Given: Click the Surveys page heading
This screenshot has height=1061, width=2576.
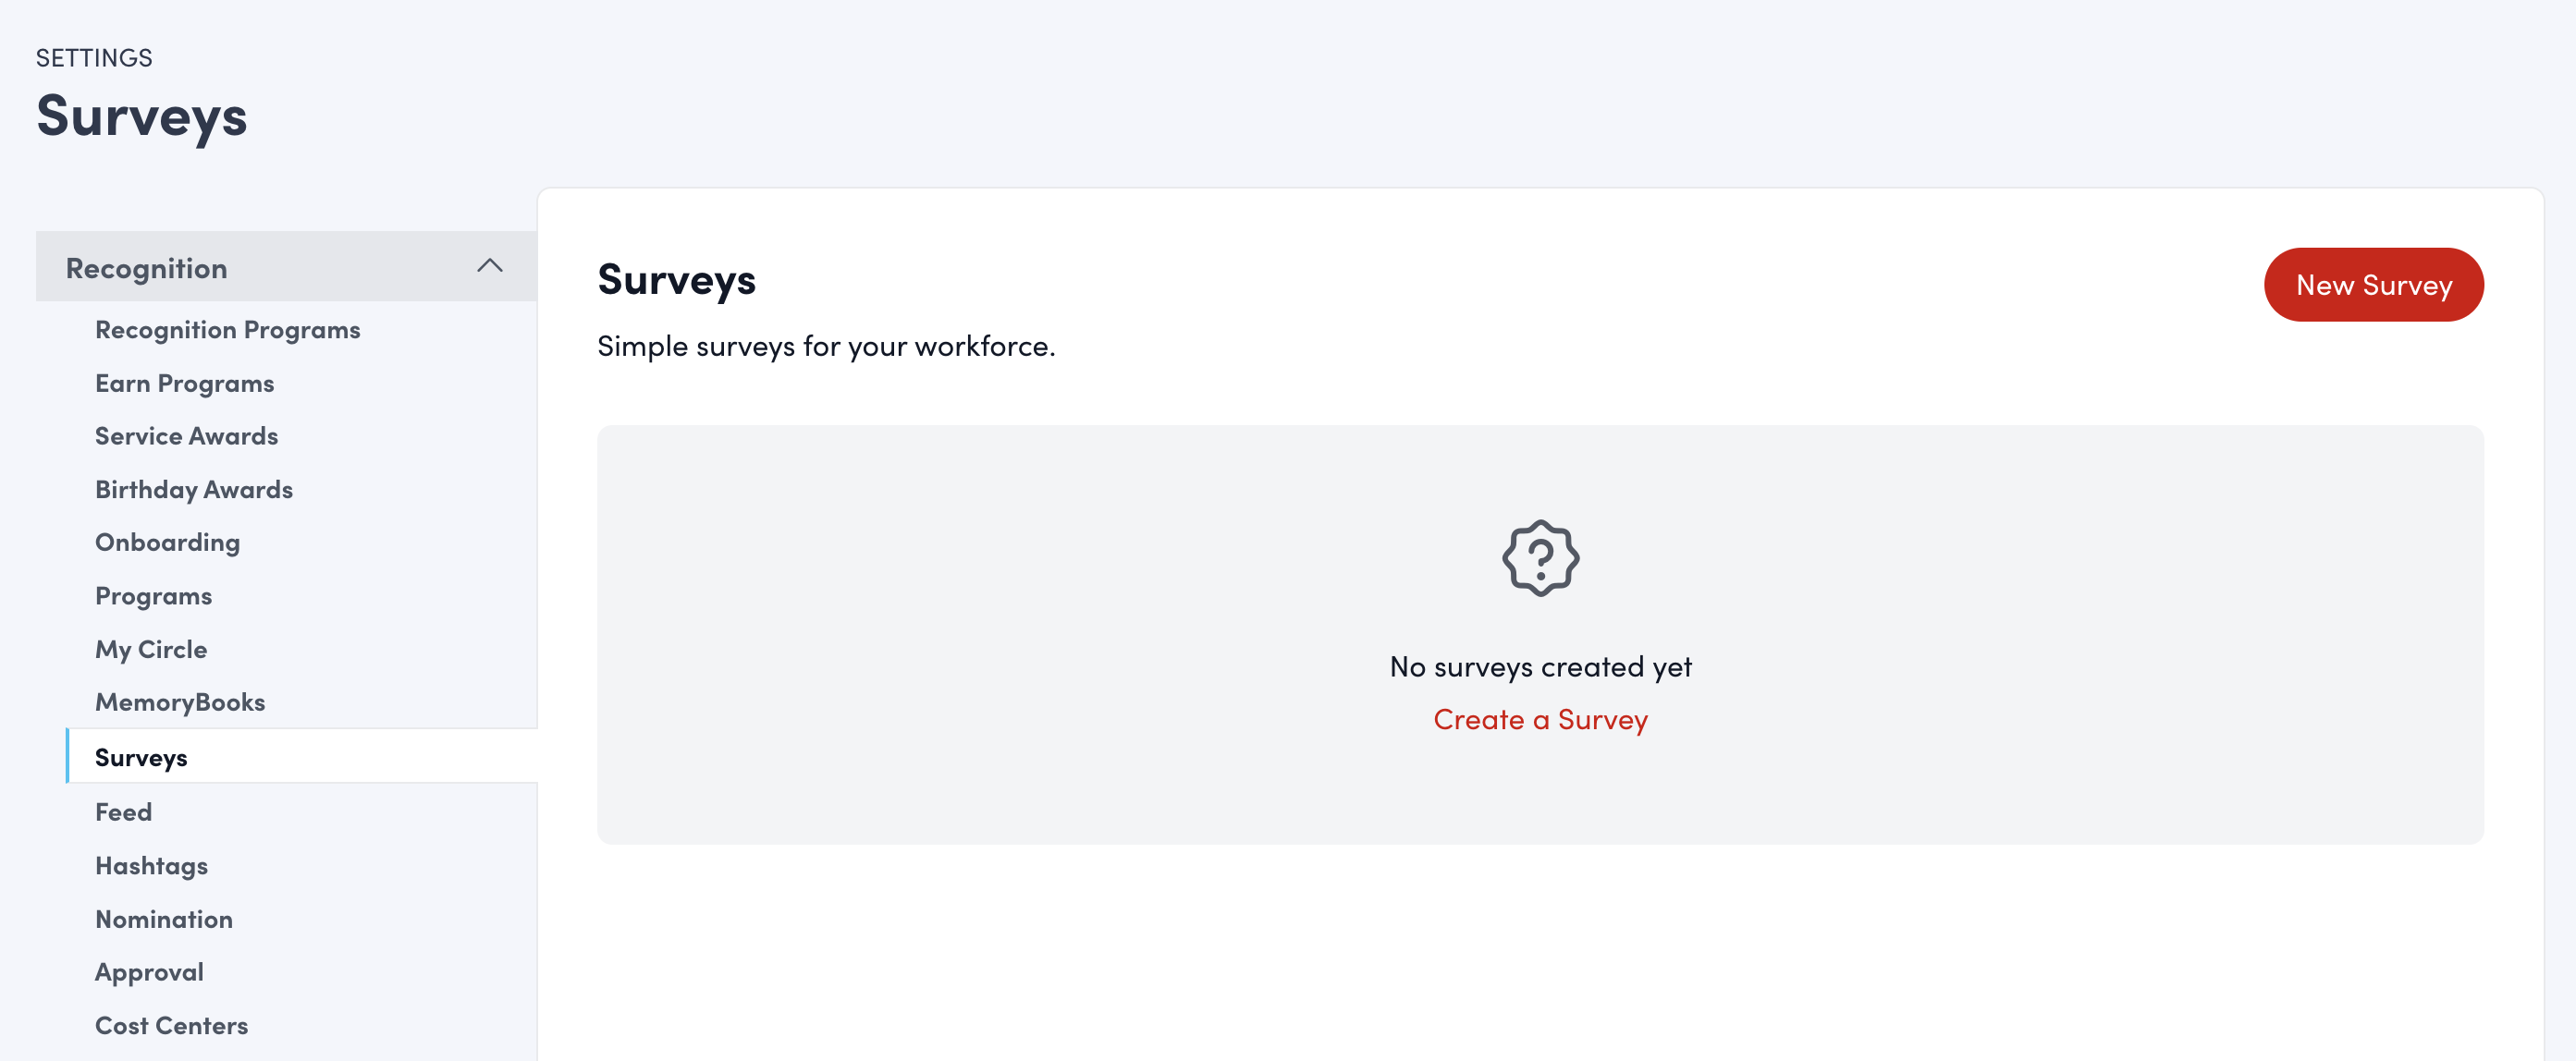Looking at the screenshot, I should click(142, 116).
